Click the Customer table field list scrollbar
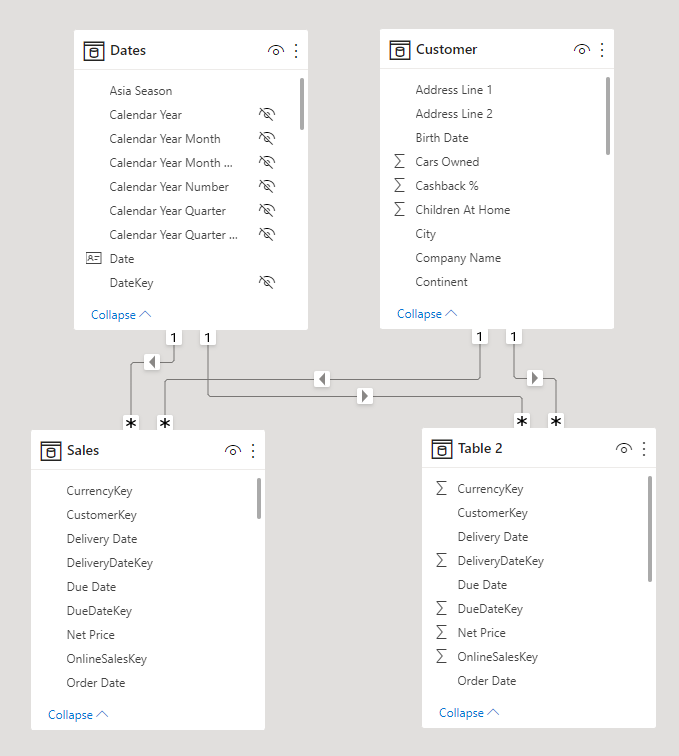The image size is (679, 756). [x=608, y=116]
